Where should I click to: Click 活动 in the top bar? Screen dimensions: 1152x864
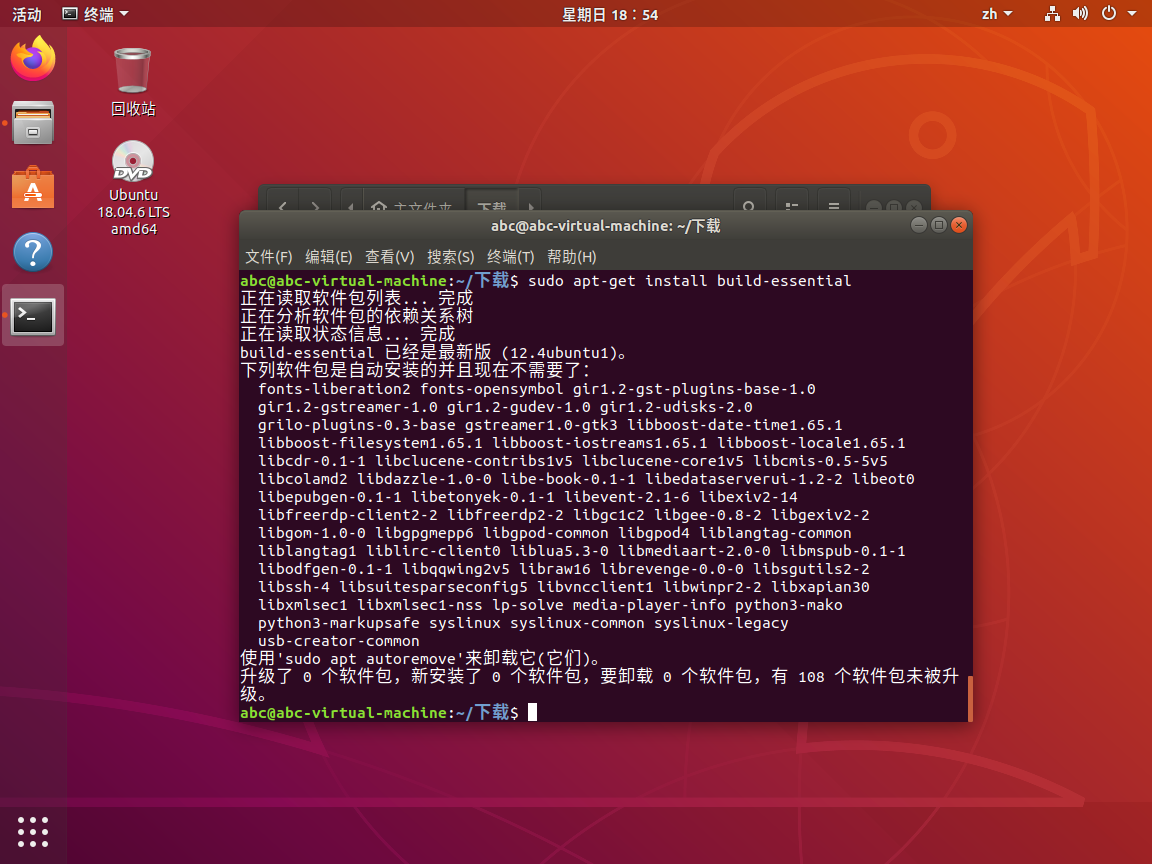pyautogui.click(x=25, y=13)
